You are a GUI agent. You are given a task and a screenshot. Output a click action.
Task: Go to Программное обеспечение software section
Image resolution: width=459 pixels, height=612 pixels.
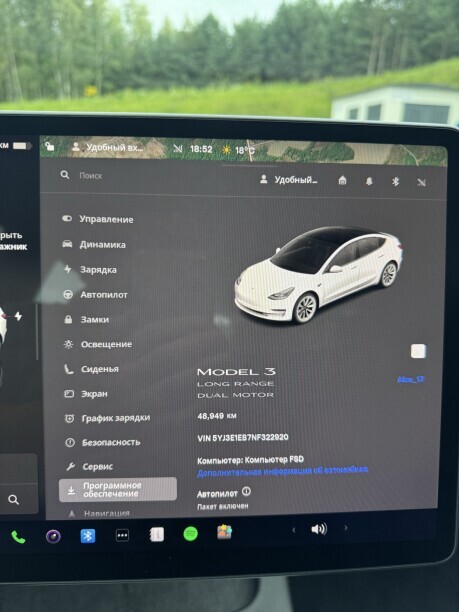(x=117, y=489)
